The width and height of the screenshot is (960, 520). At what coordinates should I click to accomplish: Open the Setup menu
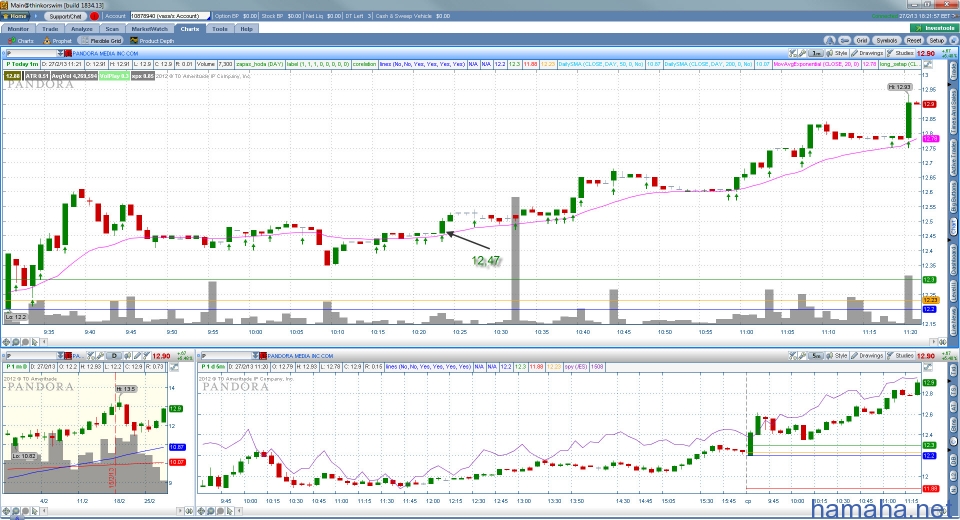point(937,40)
